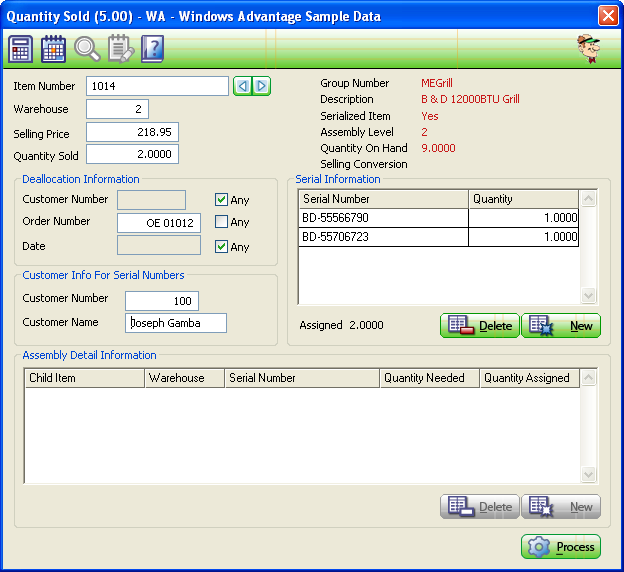This screenshot has width=624, height=572.
Task: Click the Serial Number column header
Action: (x=383, y=199)
